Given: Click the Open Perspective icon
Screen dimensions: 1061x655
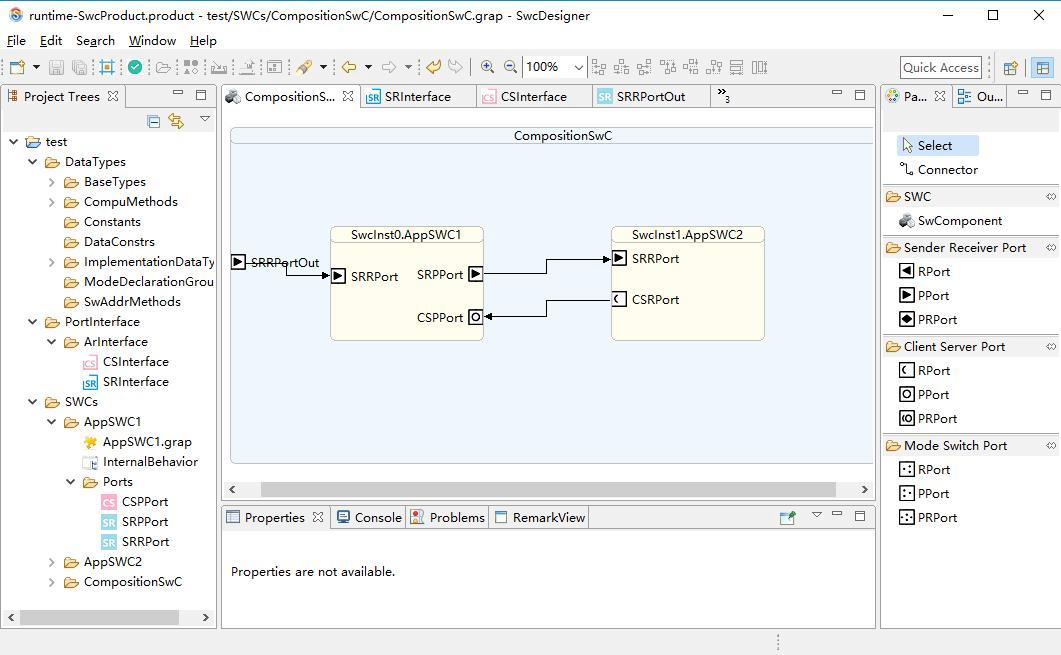Looking at the screenshot, I should 1011,67.
